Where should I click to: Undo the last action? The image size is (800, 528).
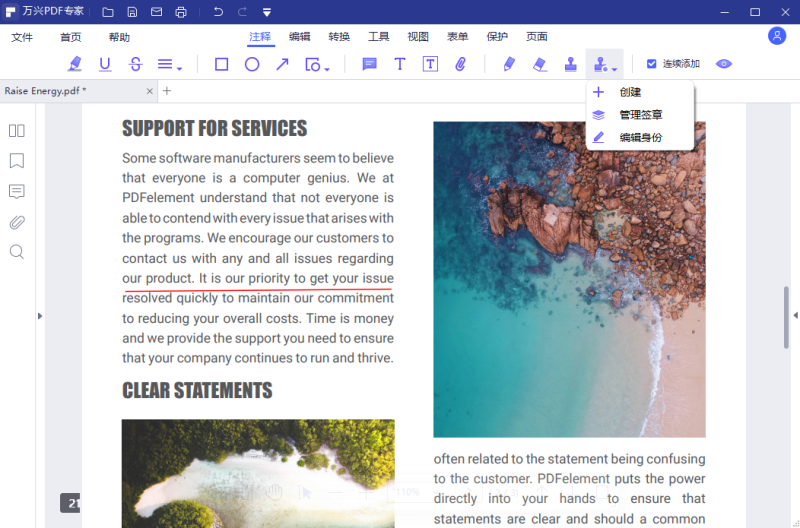218,12
